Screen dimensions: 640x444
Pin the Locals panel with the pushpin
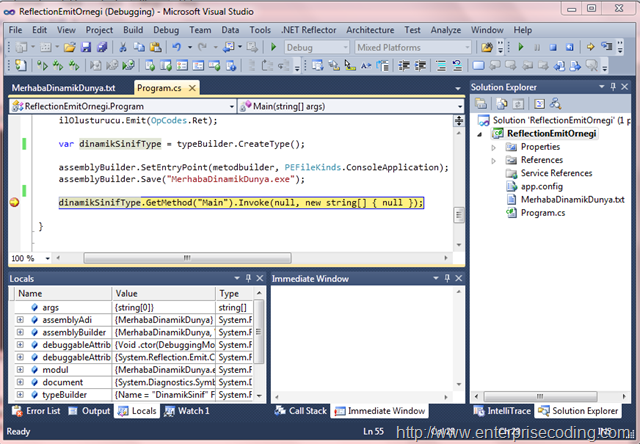pyautogui.click(x=248, y=278)
